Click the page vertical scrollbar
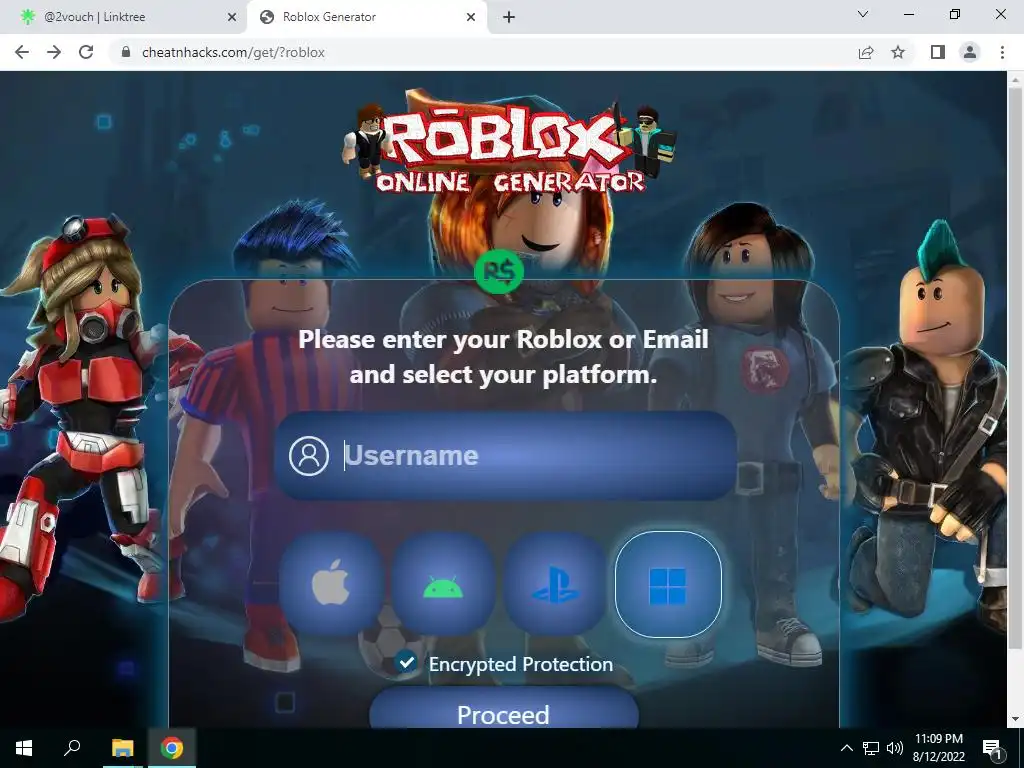Screen dimensions: 1024x768 click(1015, 366)
